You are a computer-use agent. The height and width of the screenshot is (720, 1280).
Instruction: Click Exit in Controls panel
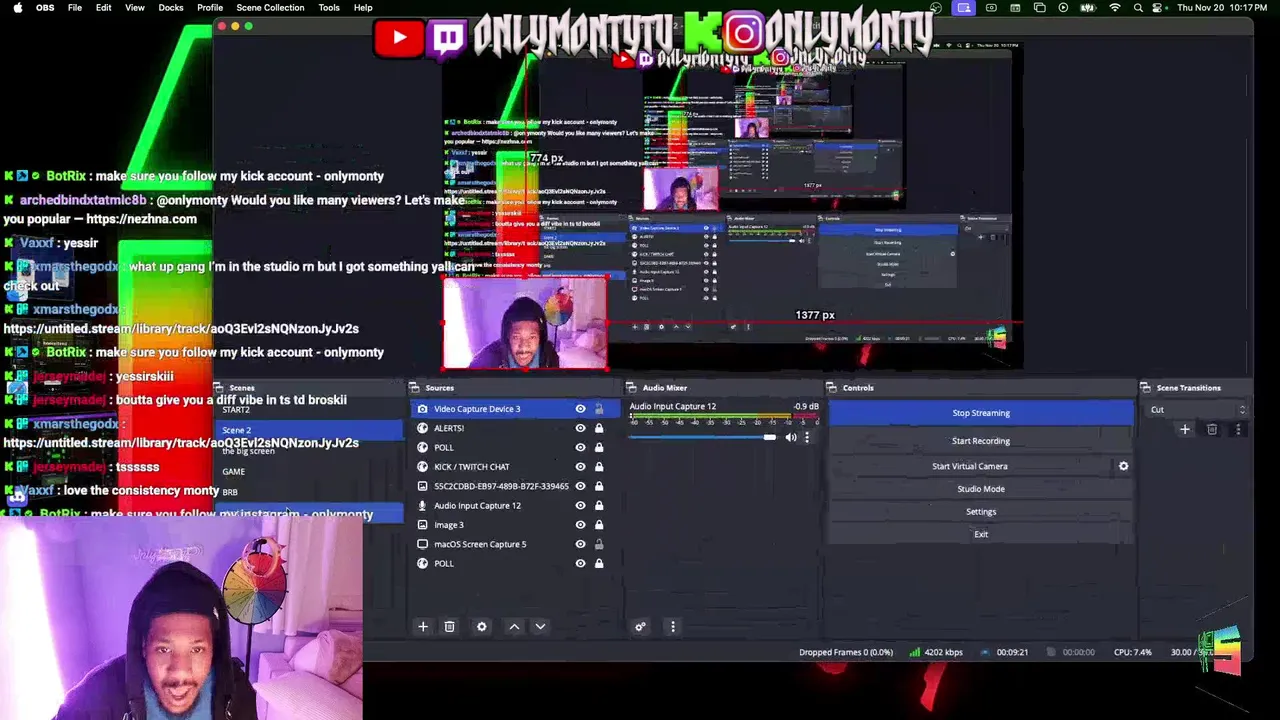pyautogui.click(x=981, y=534)
